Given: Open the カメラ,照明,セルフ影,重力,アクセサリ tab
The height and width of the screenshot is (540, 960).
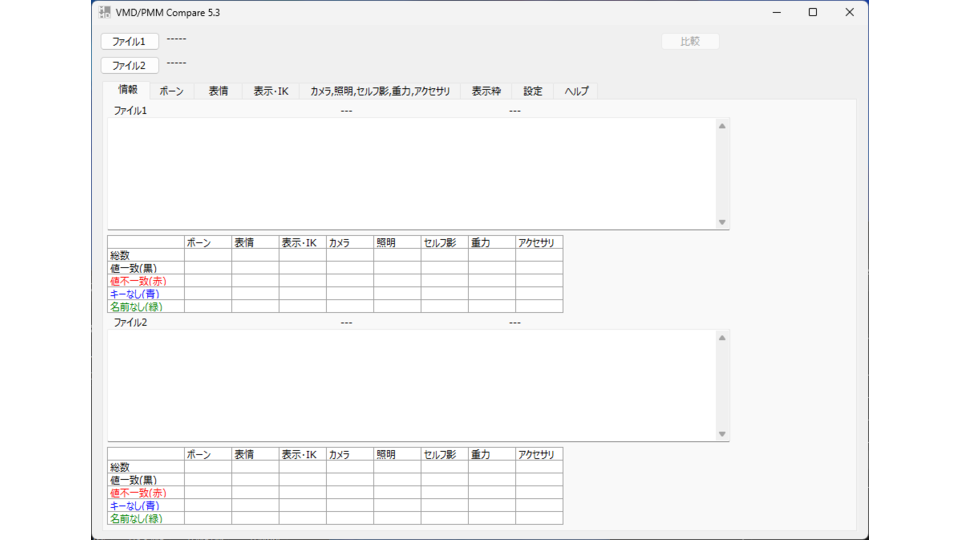Looking at the screenshot, I should click(380, 91).
